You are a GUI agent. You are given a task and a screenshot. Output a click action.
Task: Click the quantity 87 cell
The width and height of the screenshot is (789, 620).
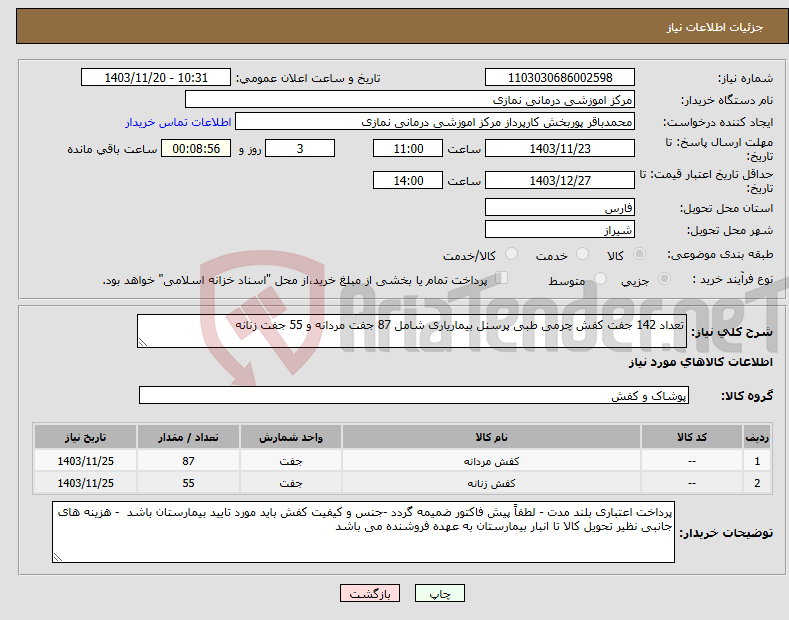(188, 460)
